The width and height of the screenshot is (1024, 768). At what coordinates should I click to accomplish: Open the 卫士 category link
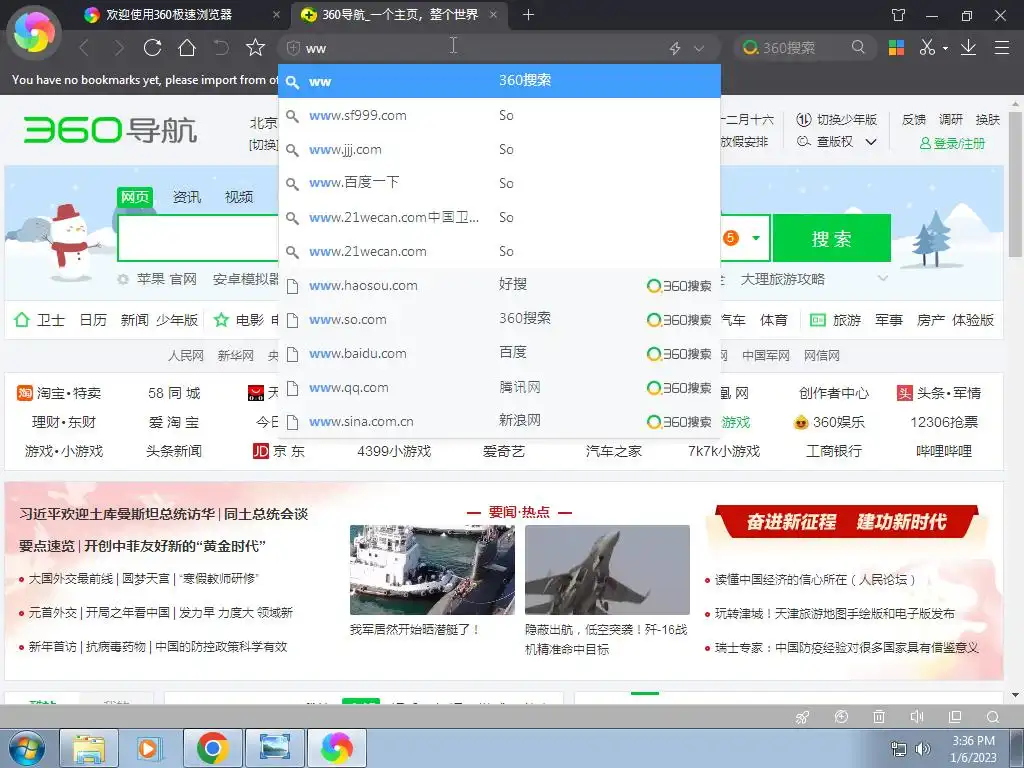click(x=40, y=320)
